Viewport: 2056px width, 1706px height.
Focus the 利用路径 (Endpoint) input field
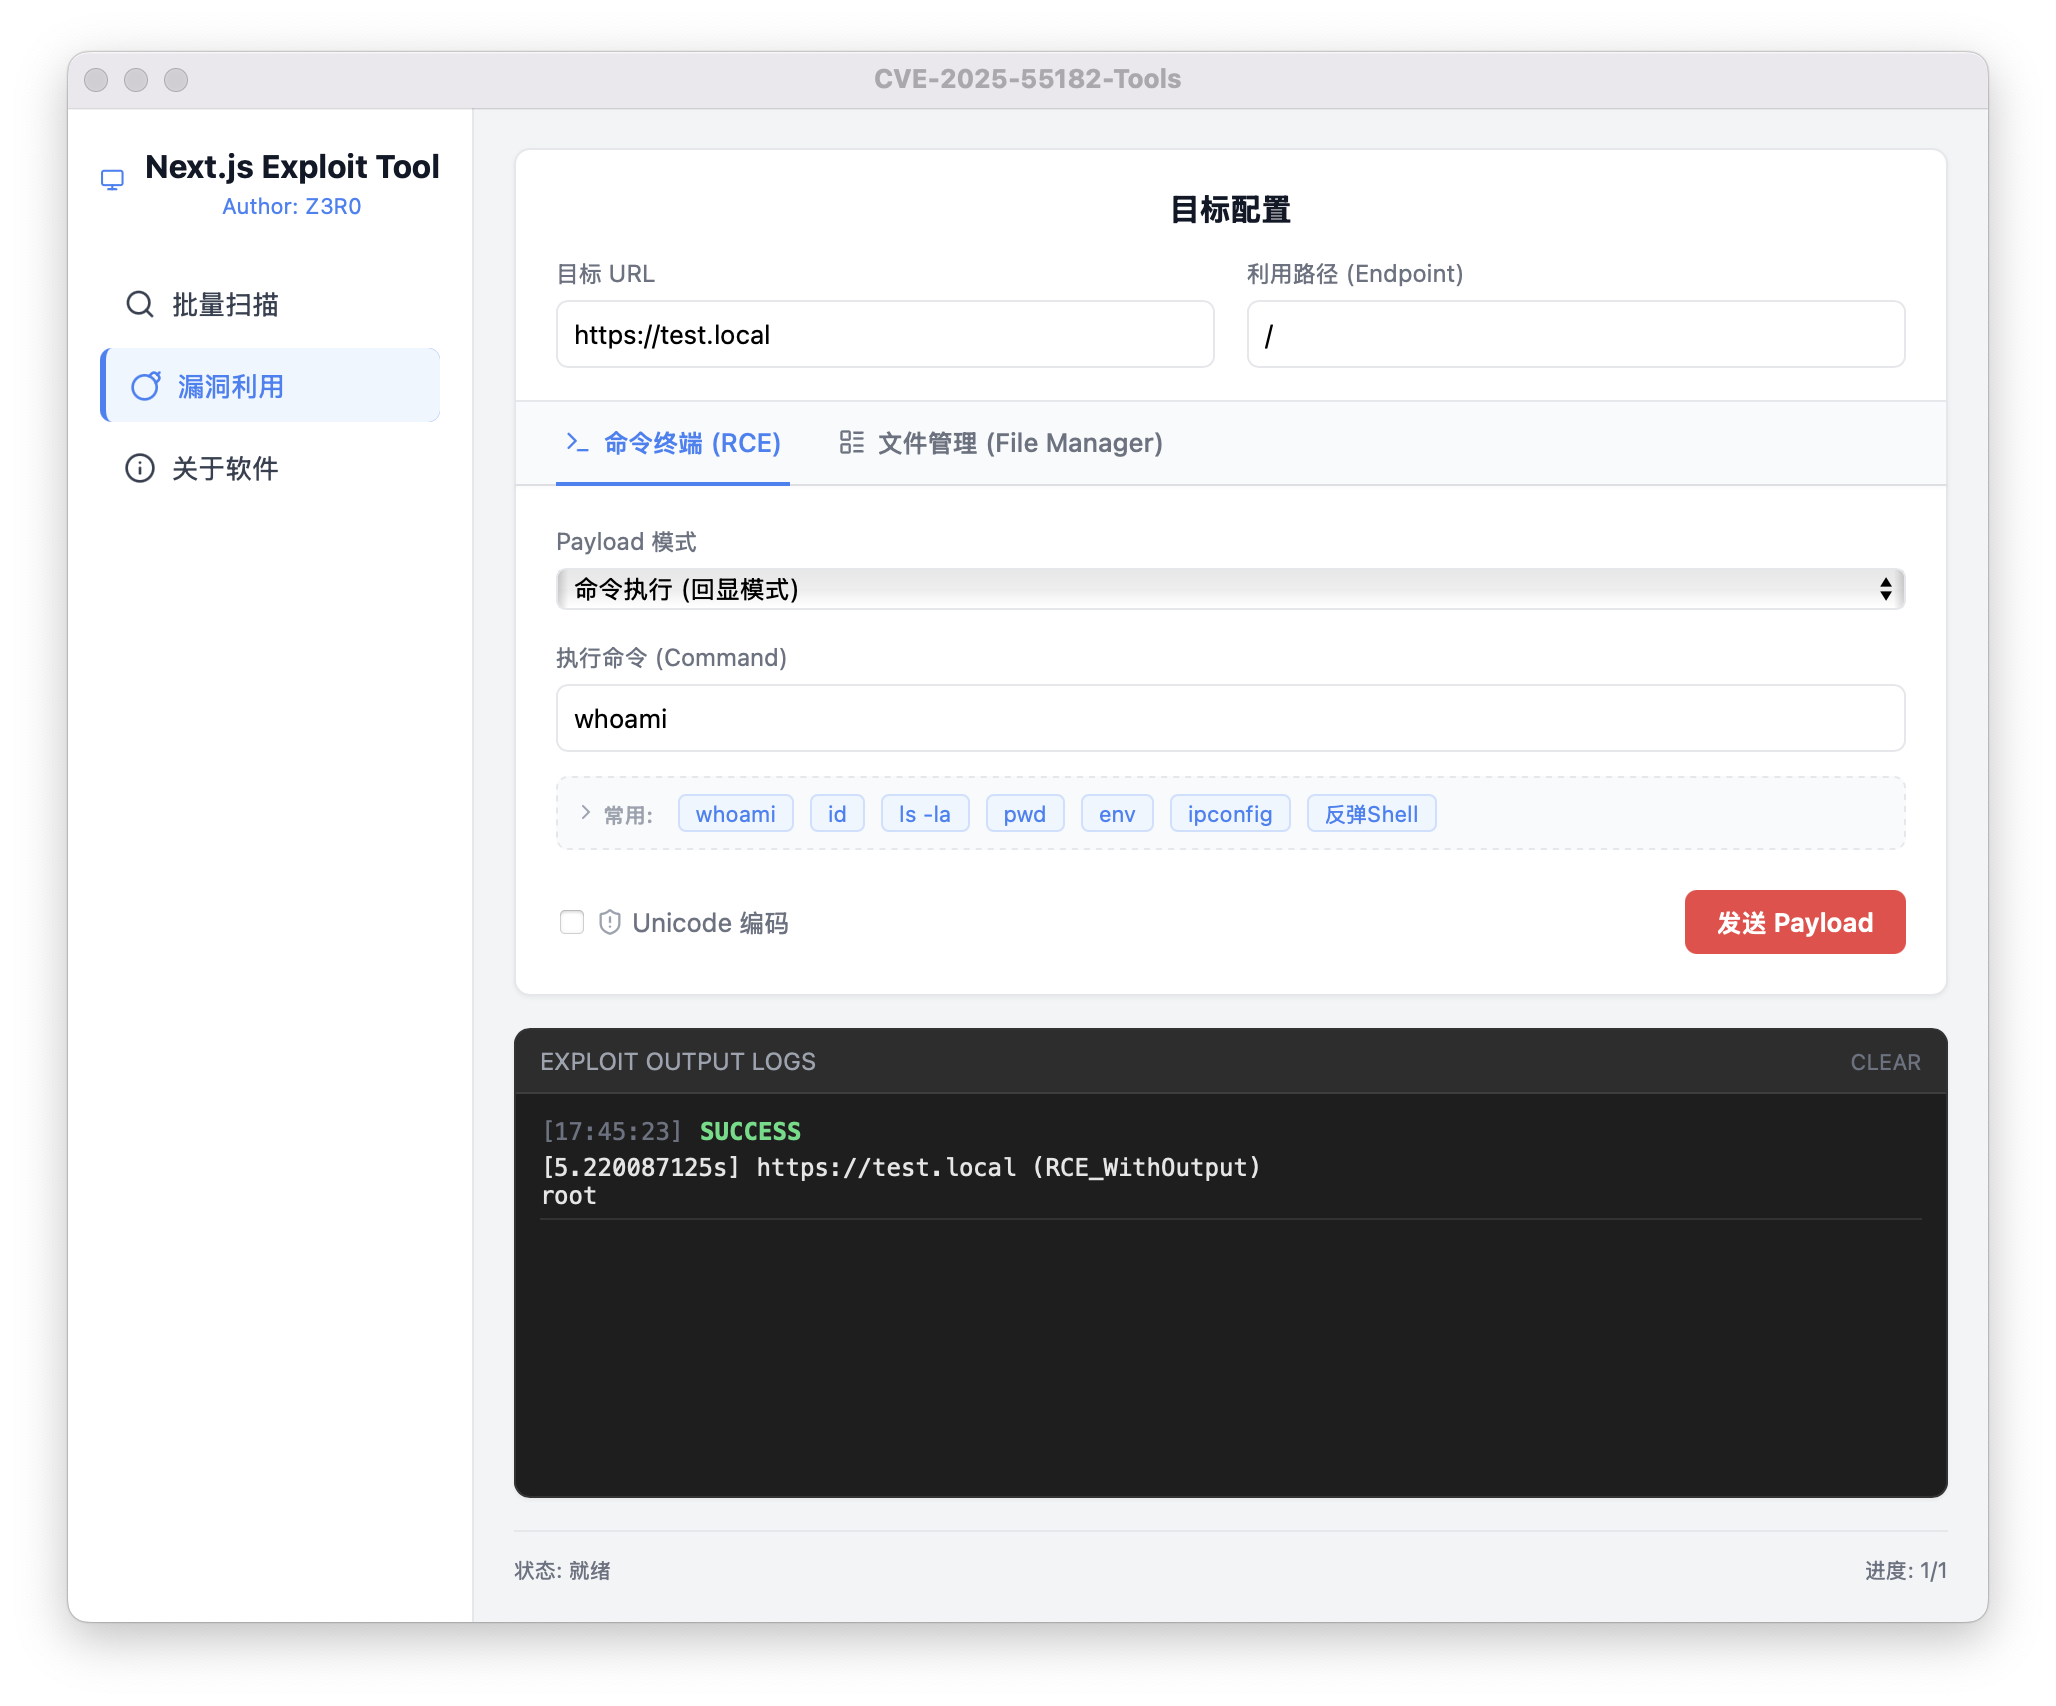[x=1576, y=335]
